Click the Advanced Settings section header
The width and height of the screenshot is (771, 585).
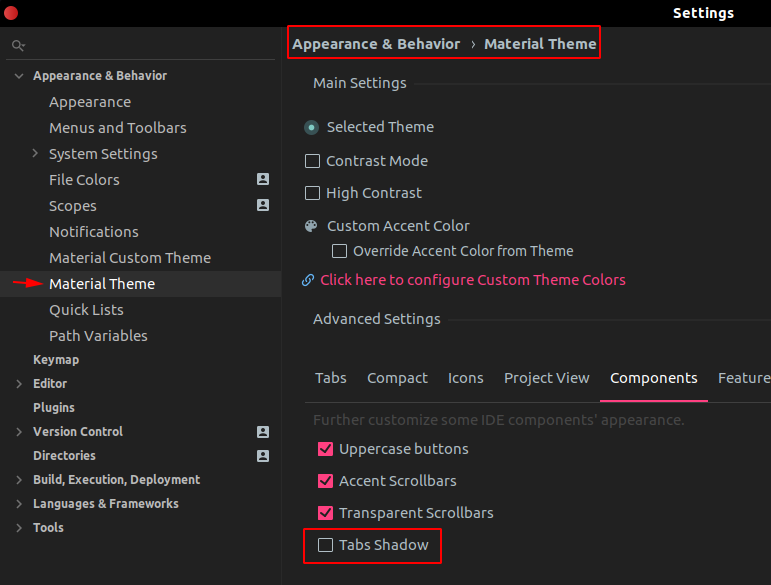[377, 319]
